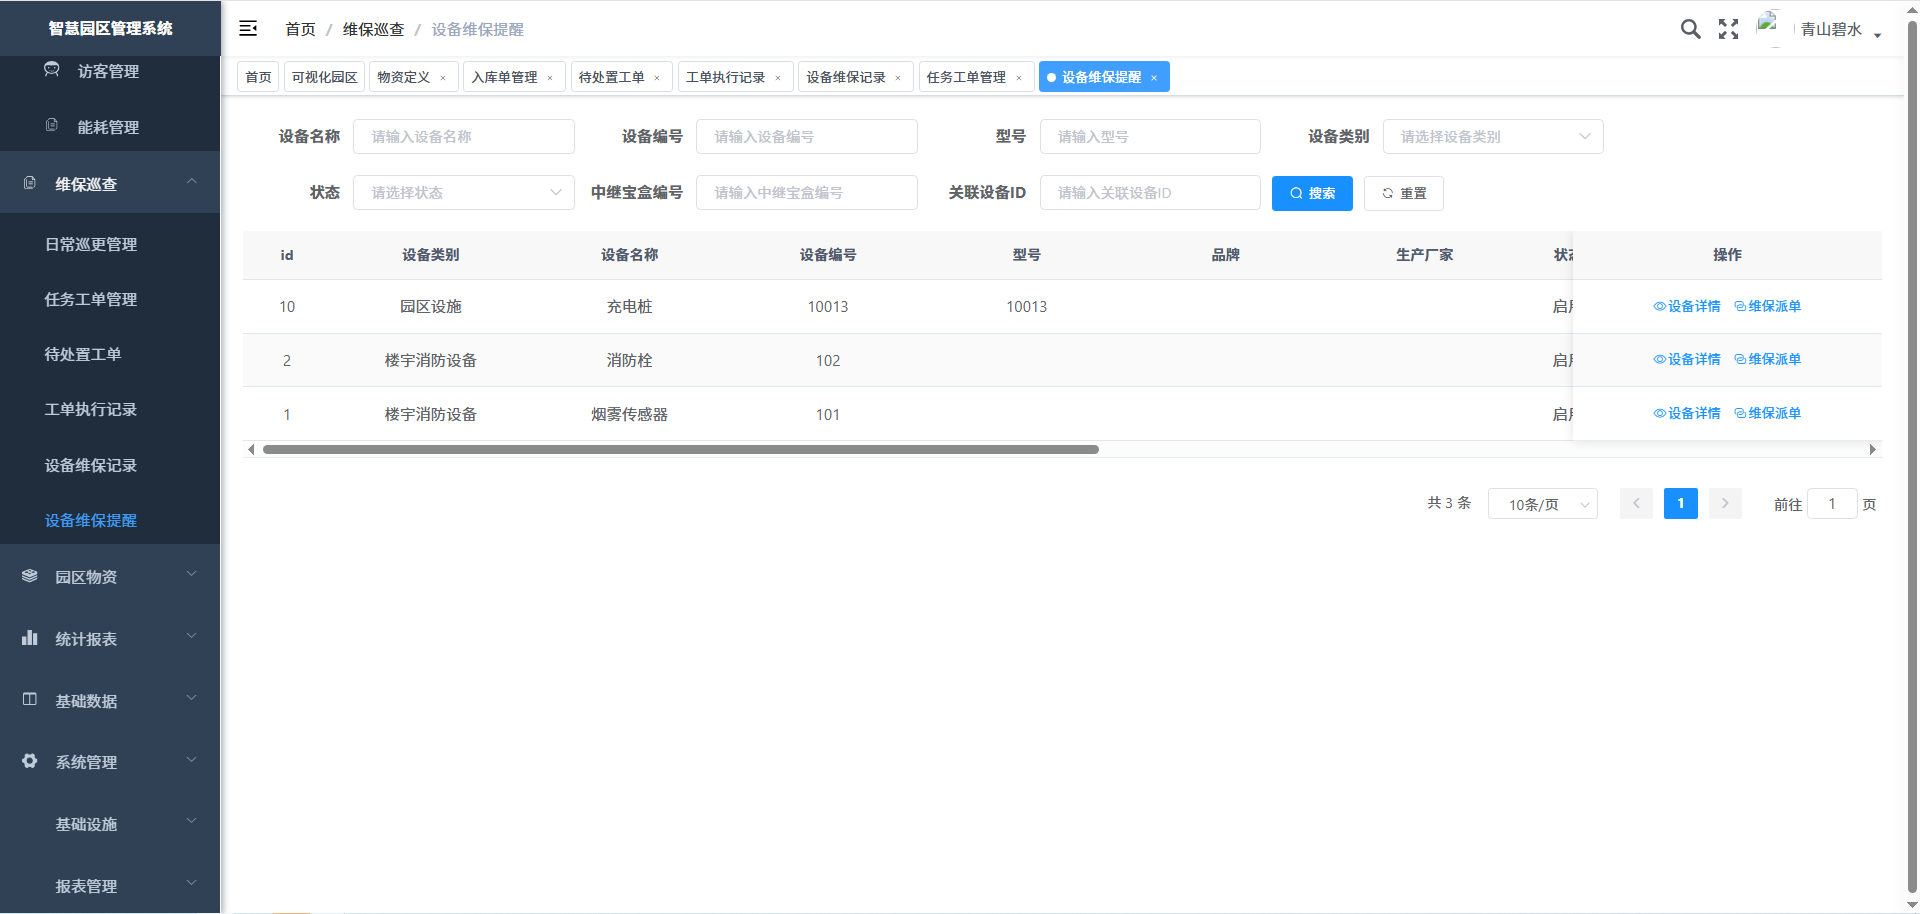Viewport: 1920px width, 914px height.
Task: Switch to the 可视化园区 tab
Action: (x=324, y=77)
